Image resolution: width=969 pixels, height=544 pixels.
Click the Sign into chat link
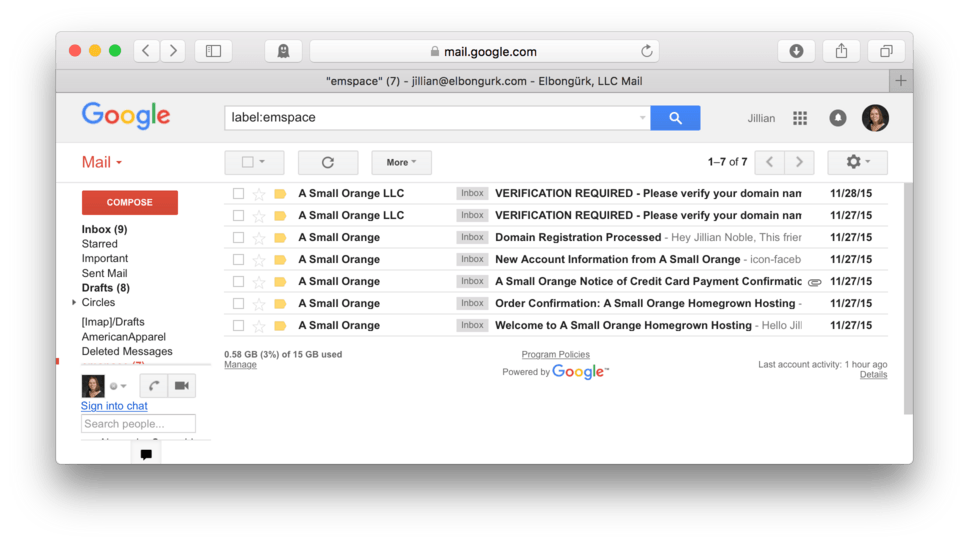tap(114, 406)
